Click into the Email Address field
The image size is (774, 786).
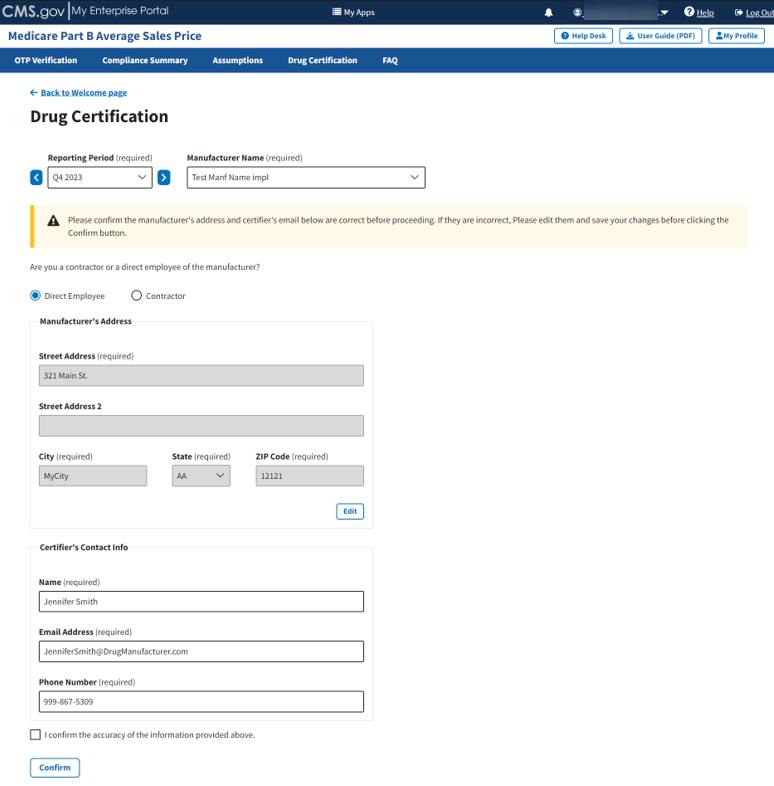point(201,651)
